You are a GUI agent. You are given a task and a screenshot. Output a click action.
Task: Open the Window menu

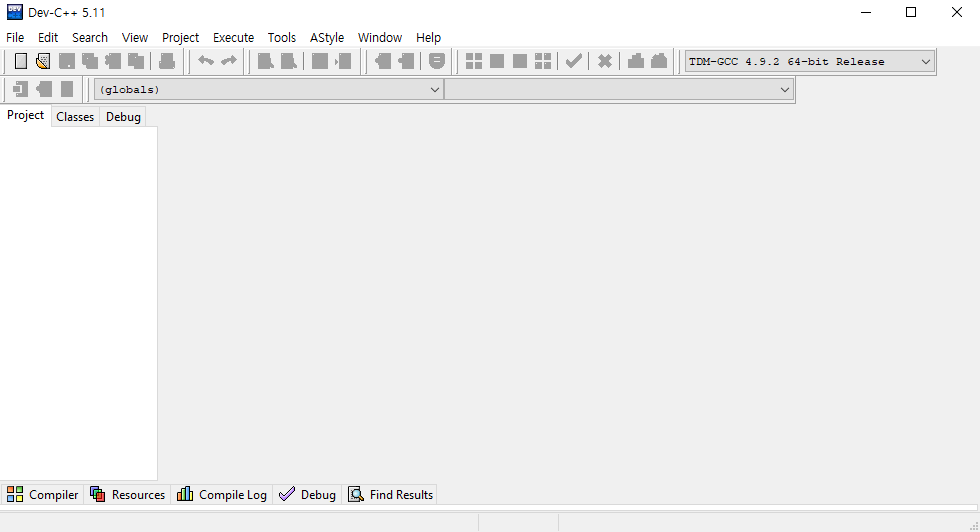379,38
